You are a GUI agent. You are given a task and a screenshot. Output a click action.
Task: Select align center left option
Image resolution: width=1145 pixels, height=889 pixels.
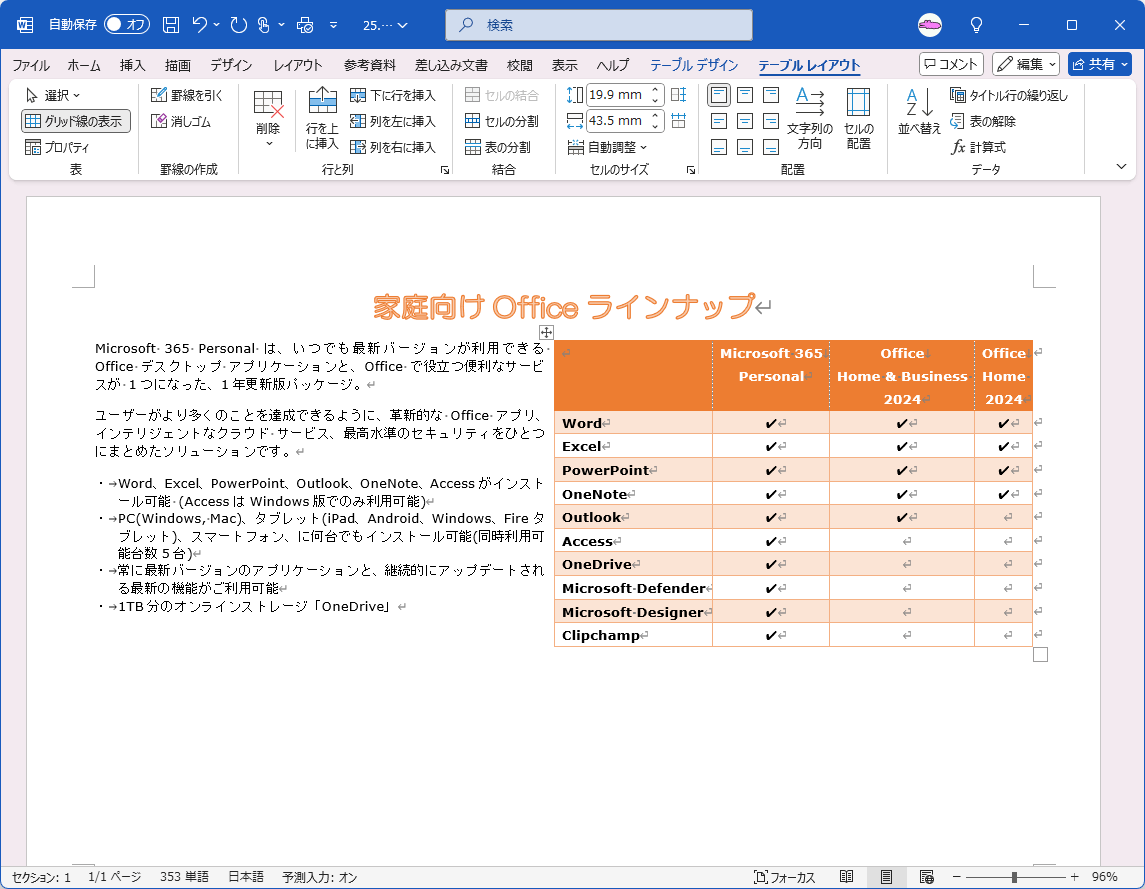[x=719, y=121]
